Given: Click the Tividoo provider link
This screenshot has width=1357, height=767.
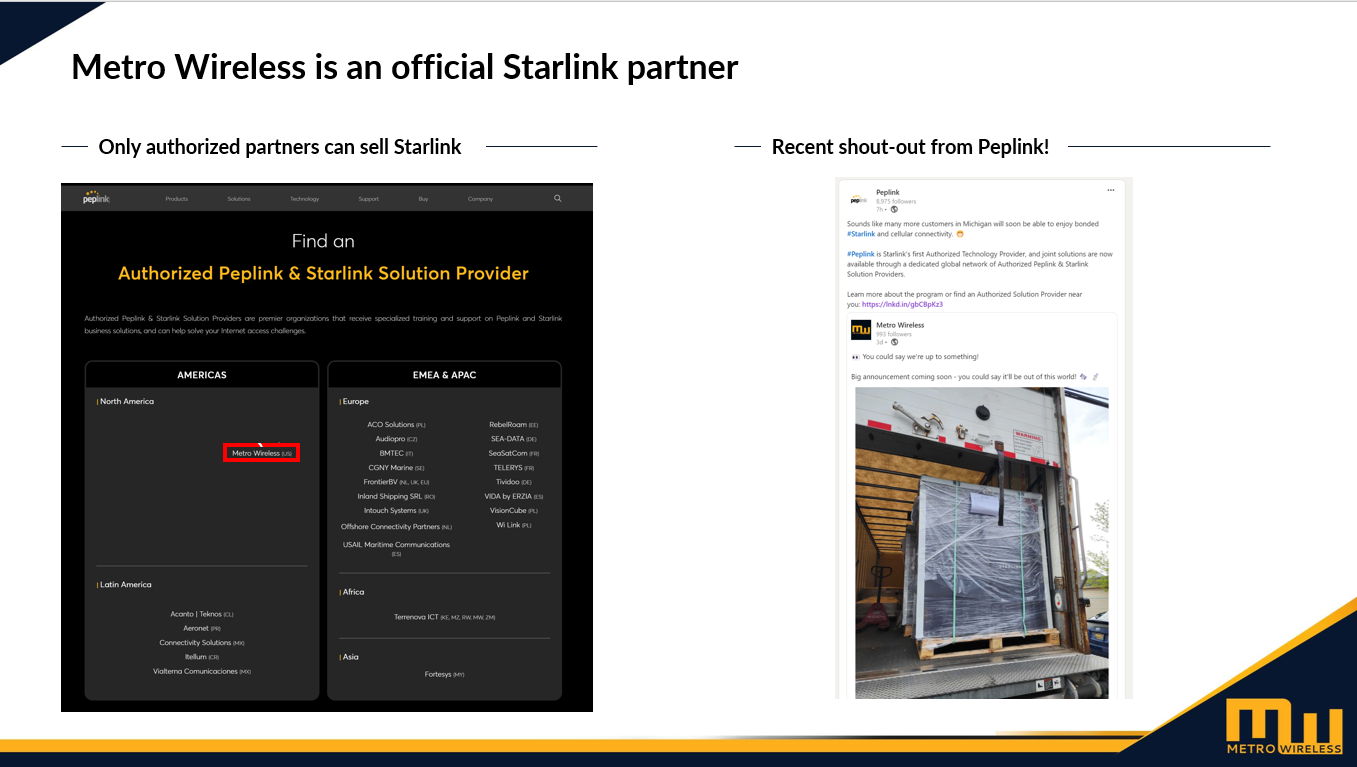Looking at the screenshot, I should pos(514,482).
